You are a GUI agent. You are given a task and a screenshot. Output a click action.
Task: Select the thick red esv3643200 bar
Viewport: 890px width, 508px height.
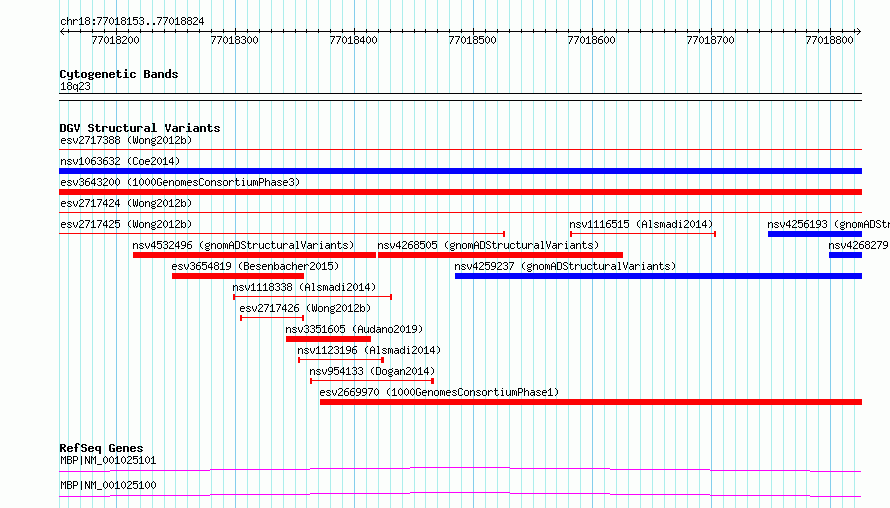tap(460, 192)
